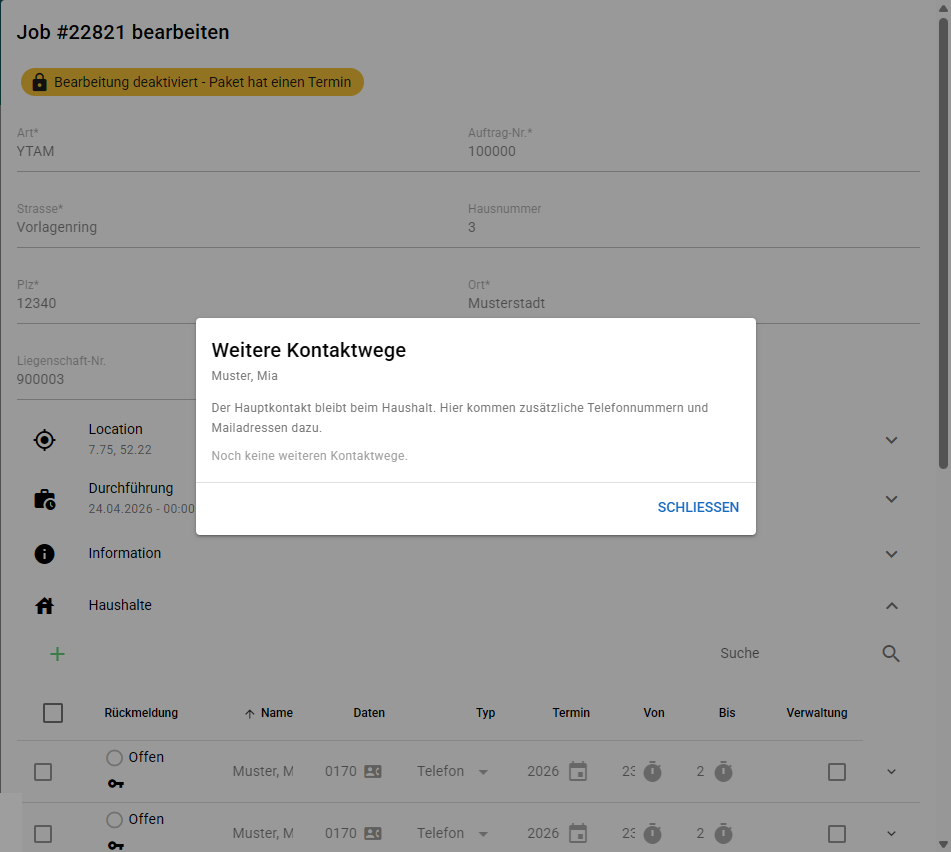Select the first household row checkbox
Viewport: 951px width, 852px height.
43,772
